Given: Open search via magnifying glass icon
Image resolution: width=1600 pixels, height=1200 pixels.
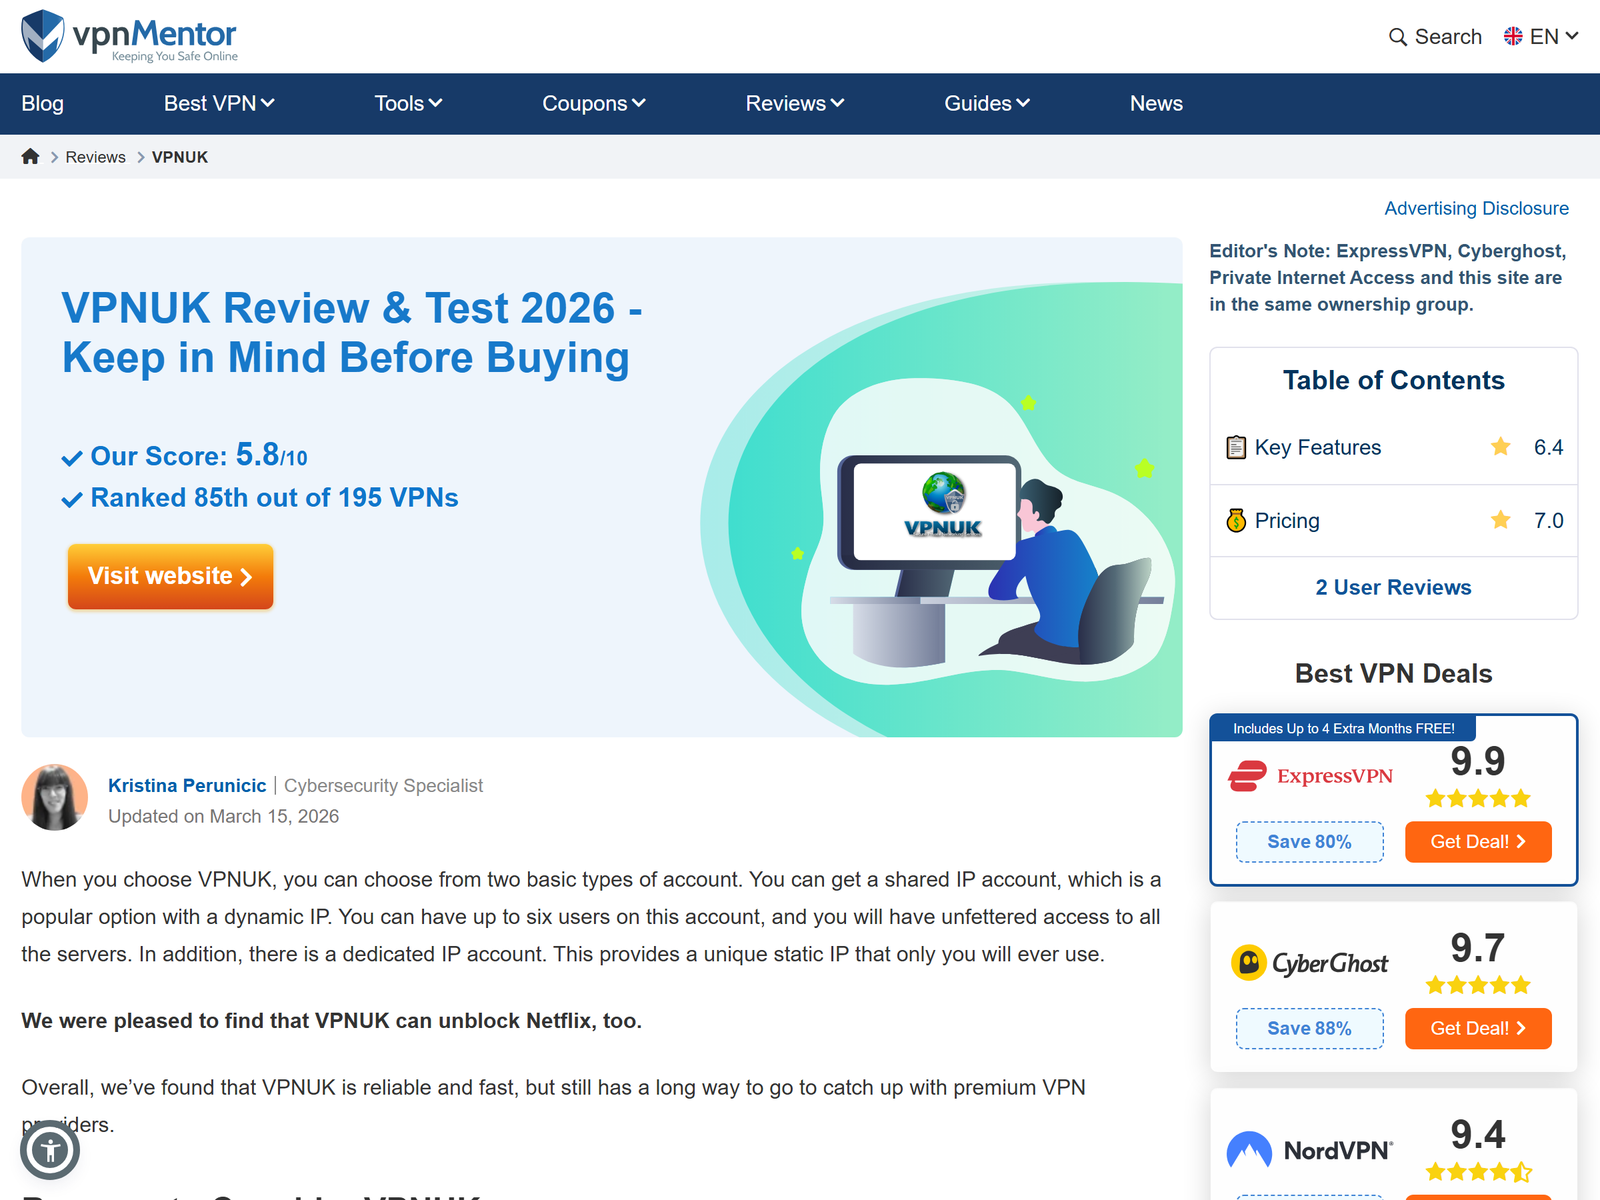Looking at the screenshot, I should click(1398, 37).
